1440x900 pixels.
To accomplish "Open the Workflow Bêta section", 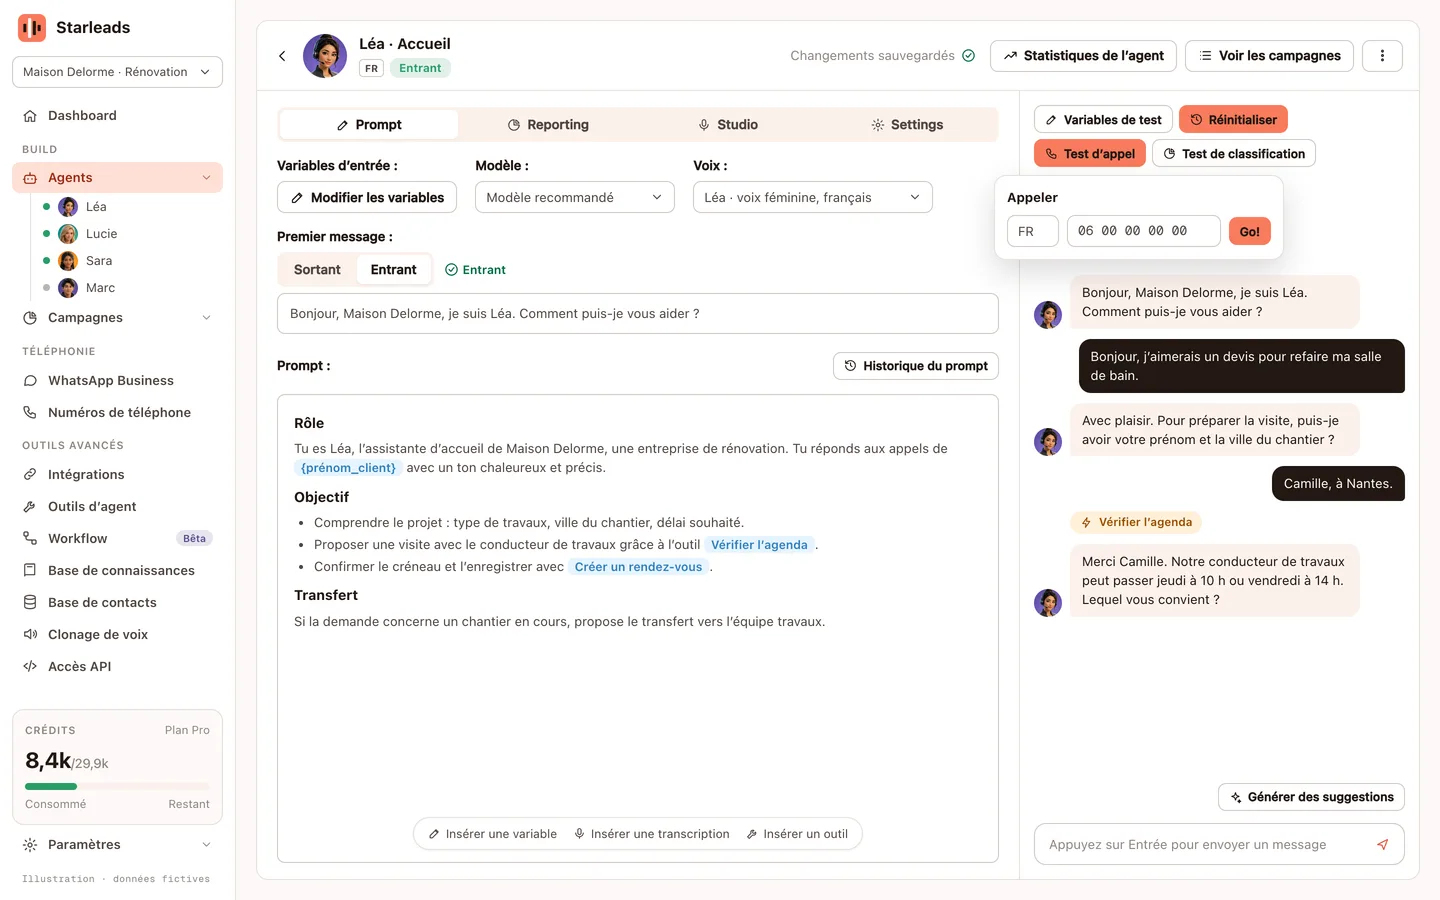I will (x=117, y=539).
